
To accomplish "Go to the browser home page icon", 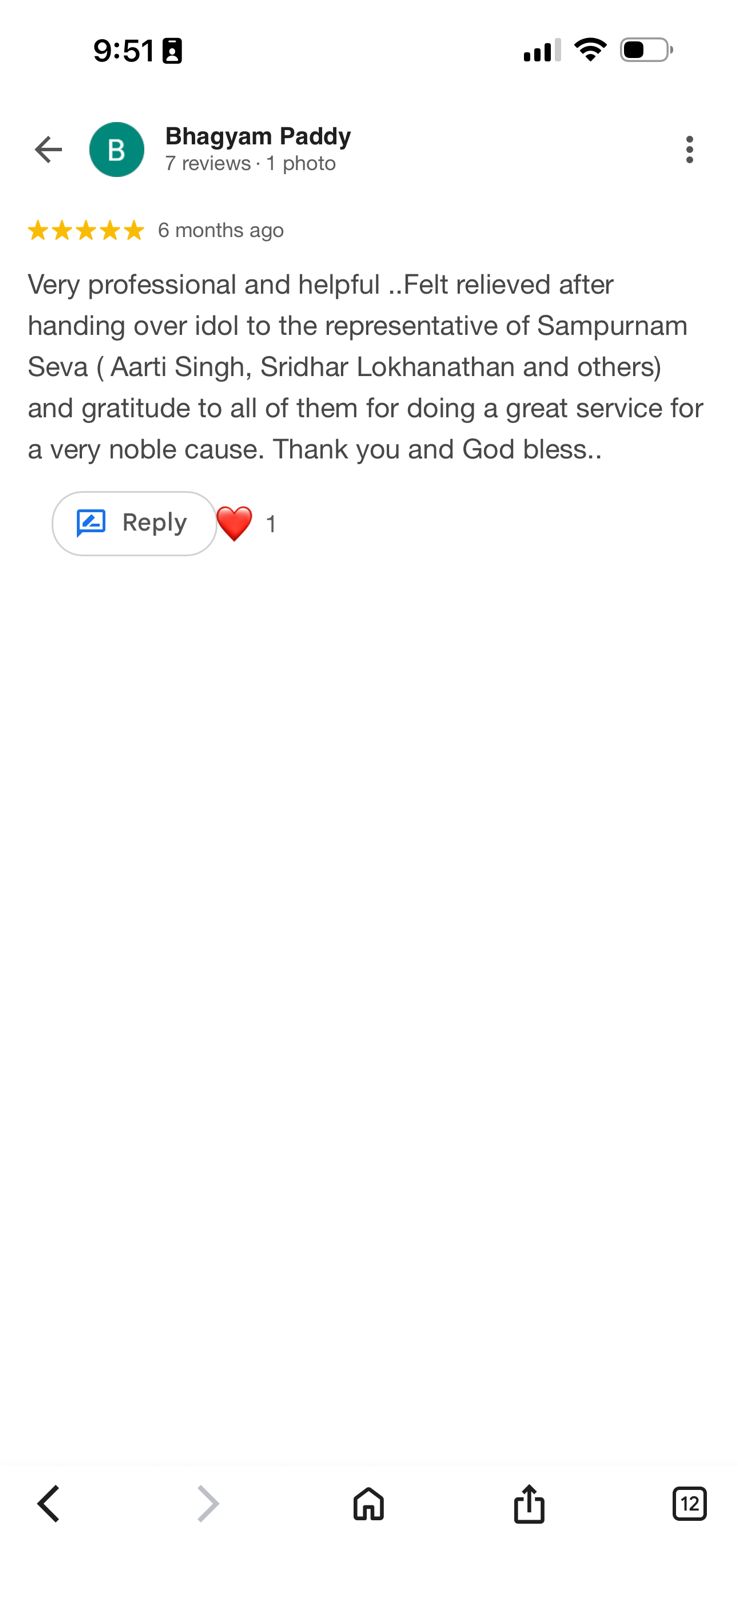I will [369, 1503].
